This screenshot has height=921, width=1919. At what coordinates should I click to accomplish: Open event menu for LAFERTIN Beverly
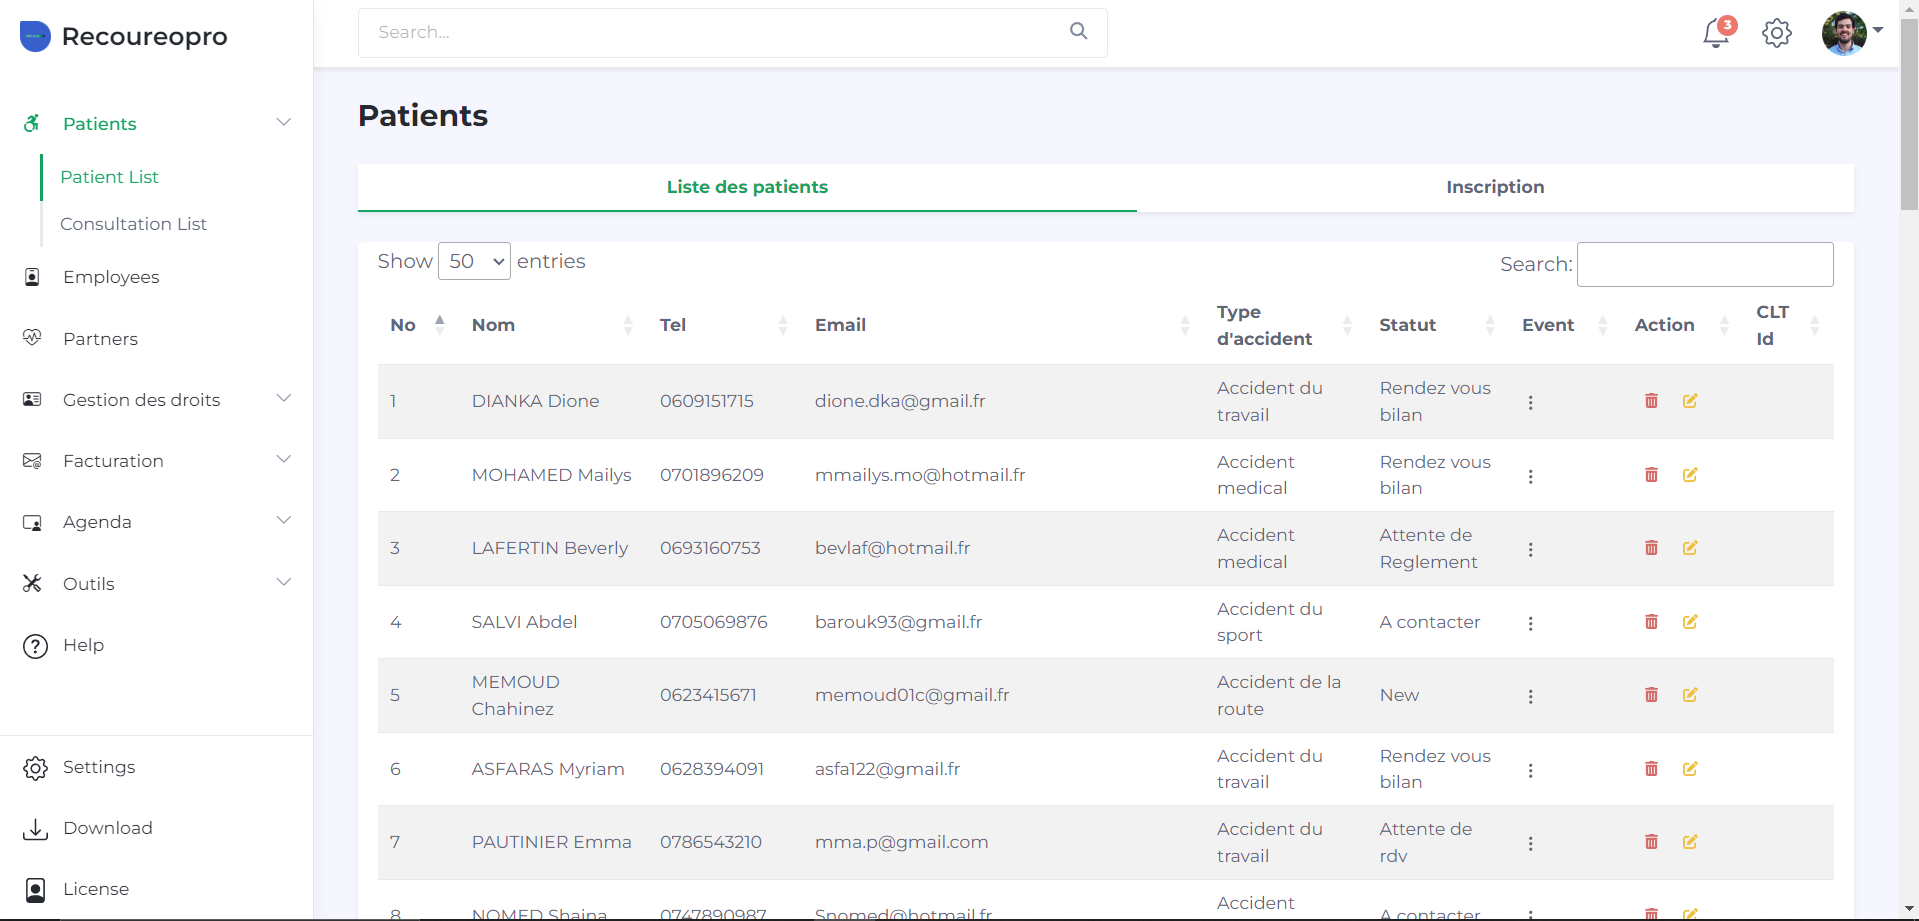pyautogui.click(x=1530, y=549)
